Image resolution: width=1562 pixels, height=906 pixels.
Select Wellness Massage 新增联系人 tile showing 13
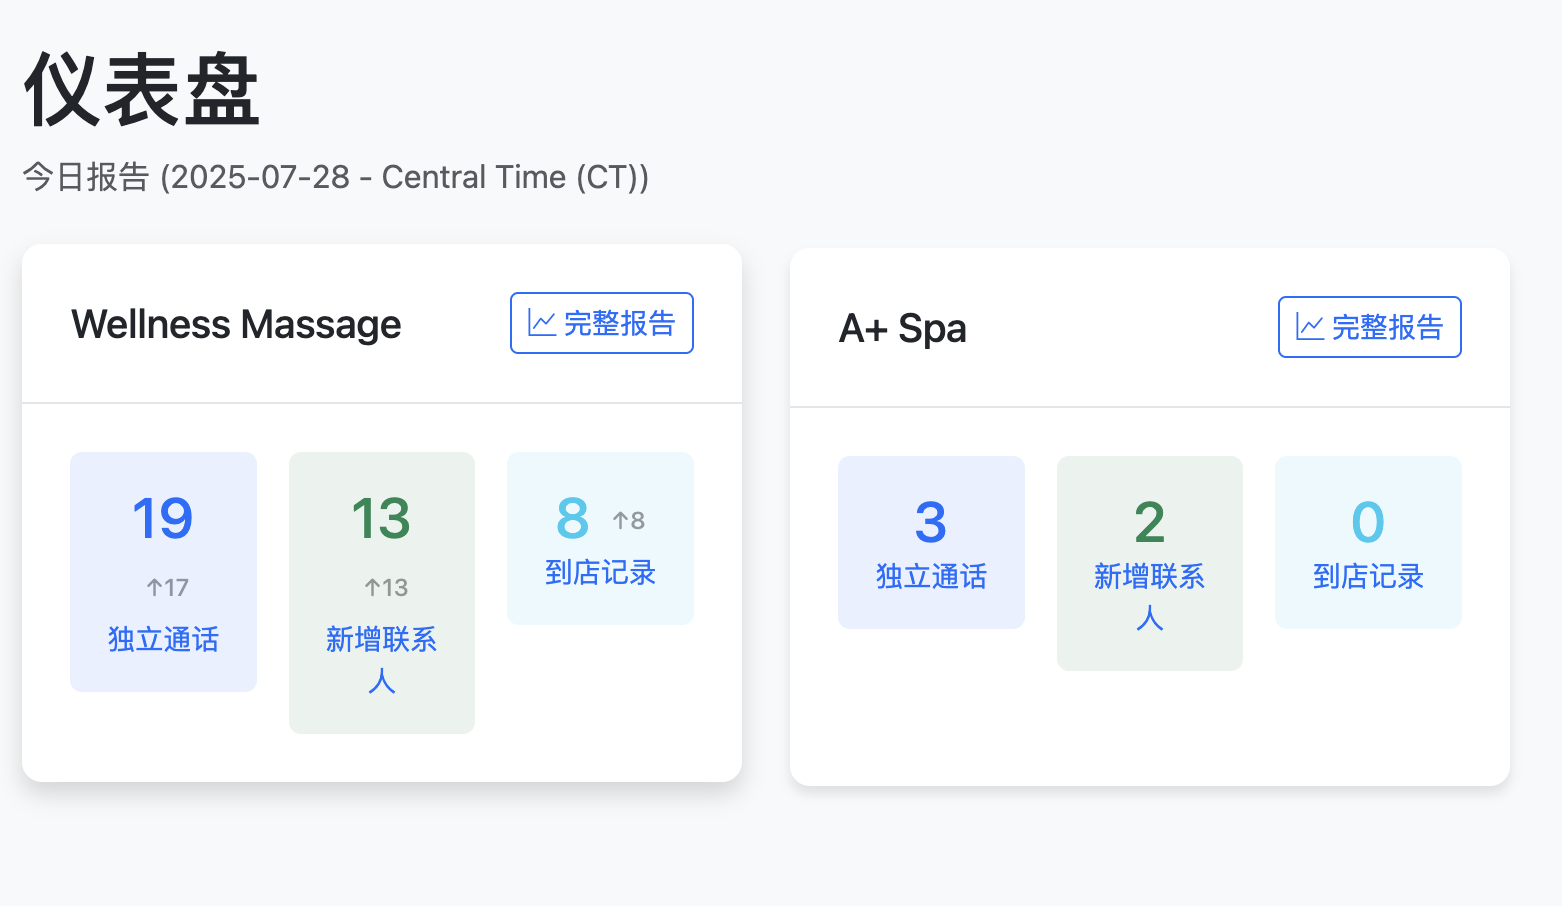pos(382,593)
